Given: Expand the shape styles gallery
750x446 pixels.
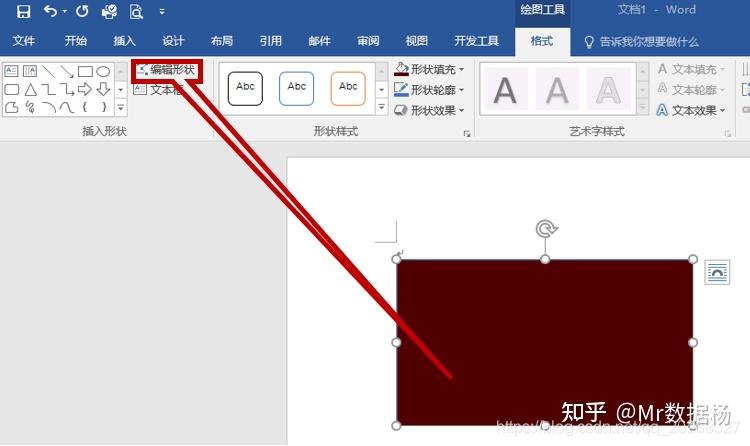Looking at the screenshot, I should [381, 107].
